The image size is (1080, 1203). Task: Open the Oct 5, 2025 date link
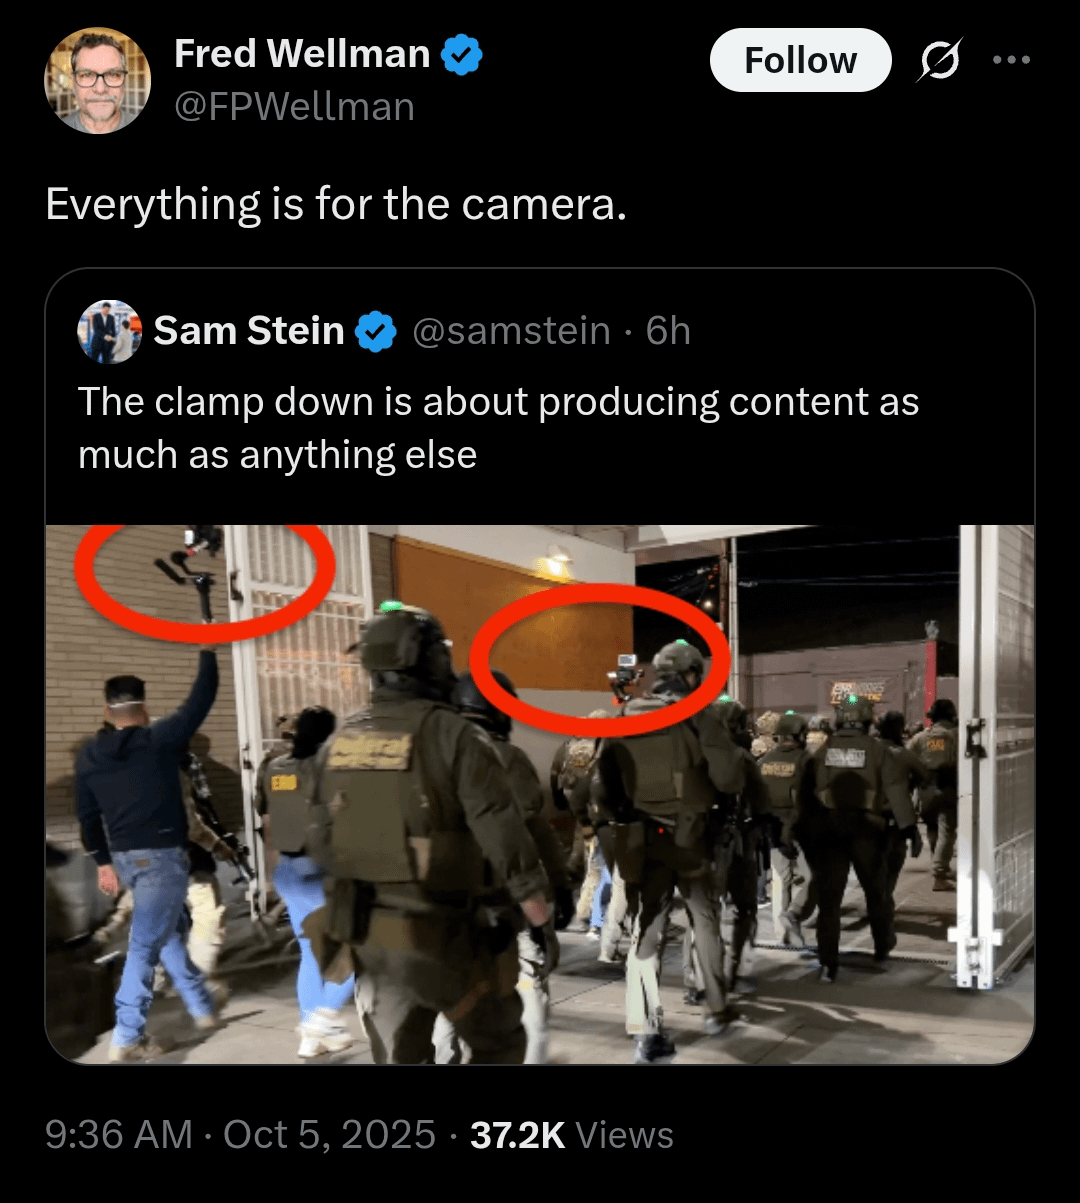tap(329, 1135)
